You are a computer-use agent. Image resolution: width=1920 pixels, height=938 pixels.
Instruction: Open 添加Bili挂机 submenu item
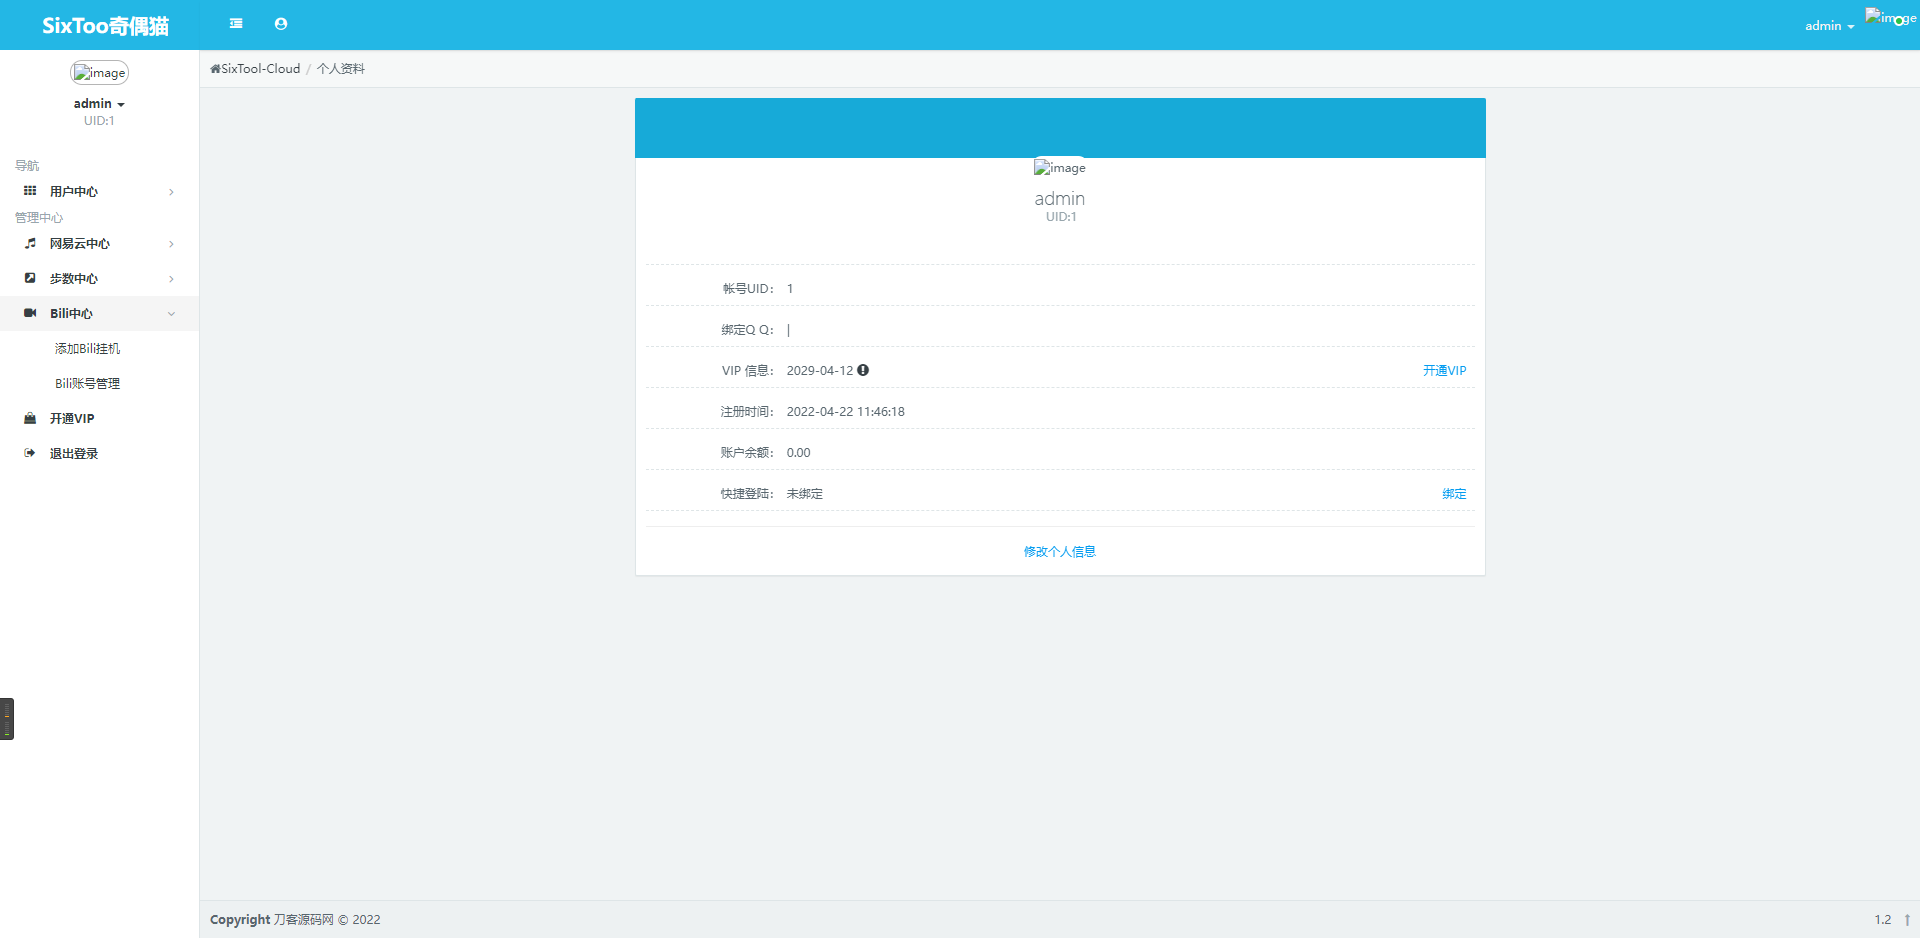(x=87, y=348)
